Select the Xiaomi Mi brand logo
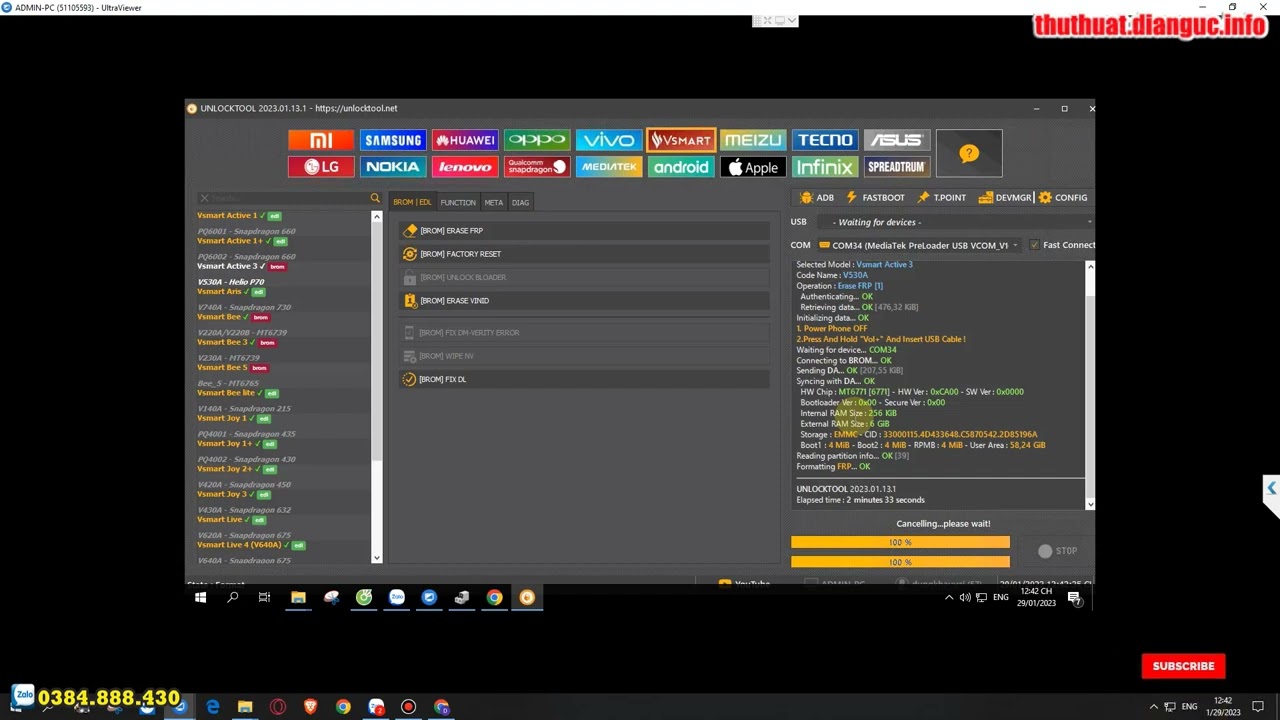 click(x=321, y=140)
